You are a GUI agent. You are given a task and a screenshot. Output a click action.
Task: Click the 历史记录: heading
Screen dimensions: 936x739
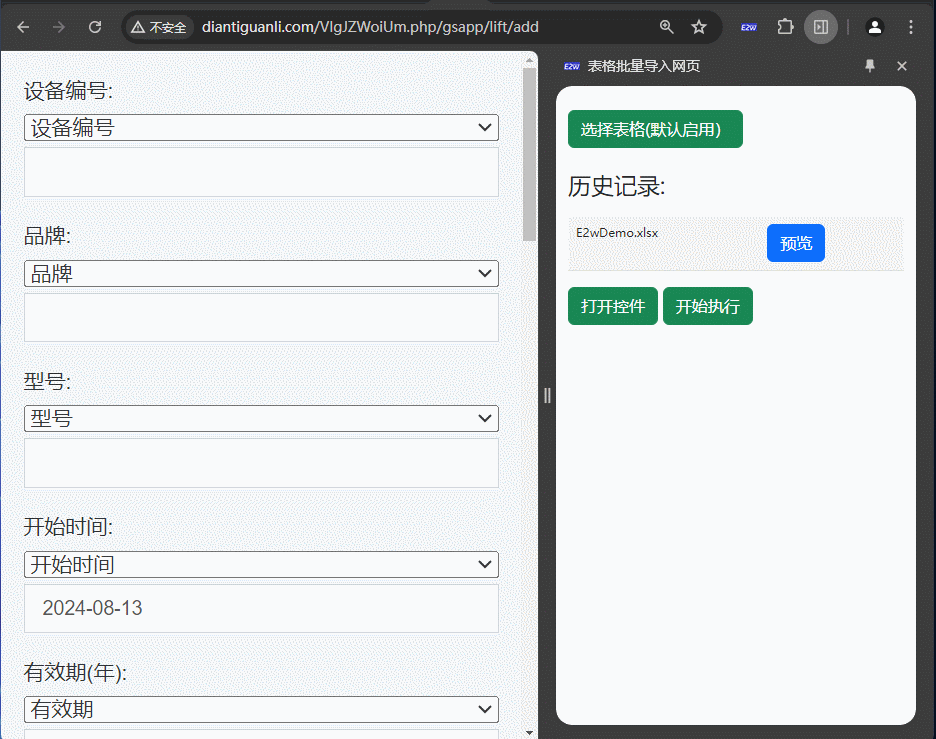click(616, 186)
